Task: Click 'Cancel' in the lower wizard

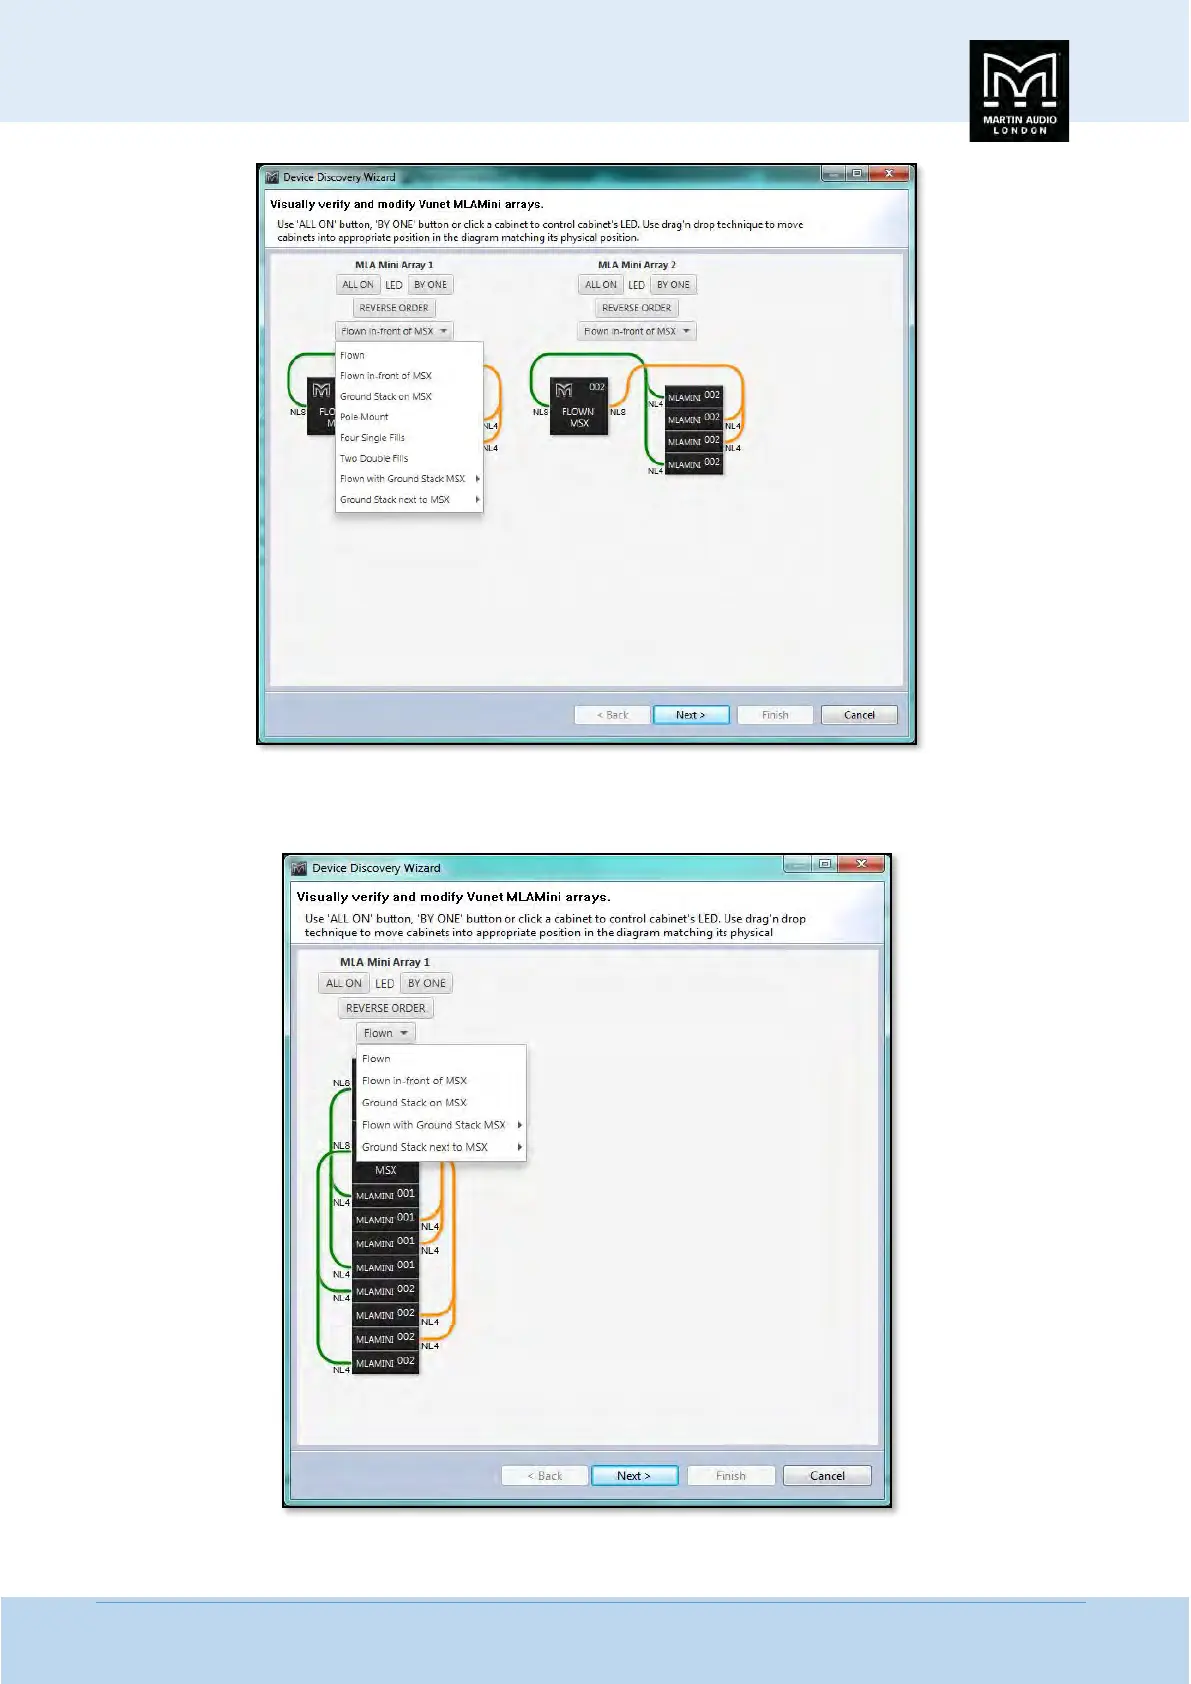Action: pos(827,1476)
